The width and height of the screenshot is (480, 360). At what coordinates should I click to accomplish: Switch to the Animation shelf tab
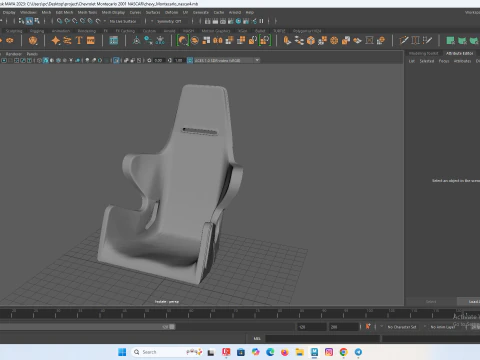pyautogui.click(x=61, y=31)
